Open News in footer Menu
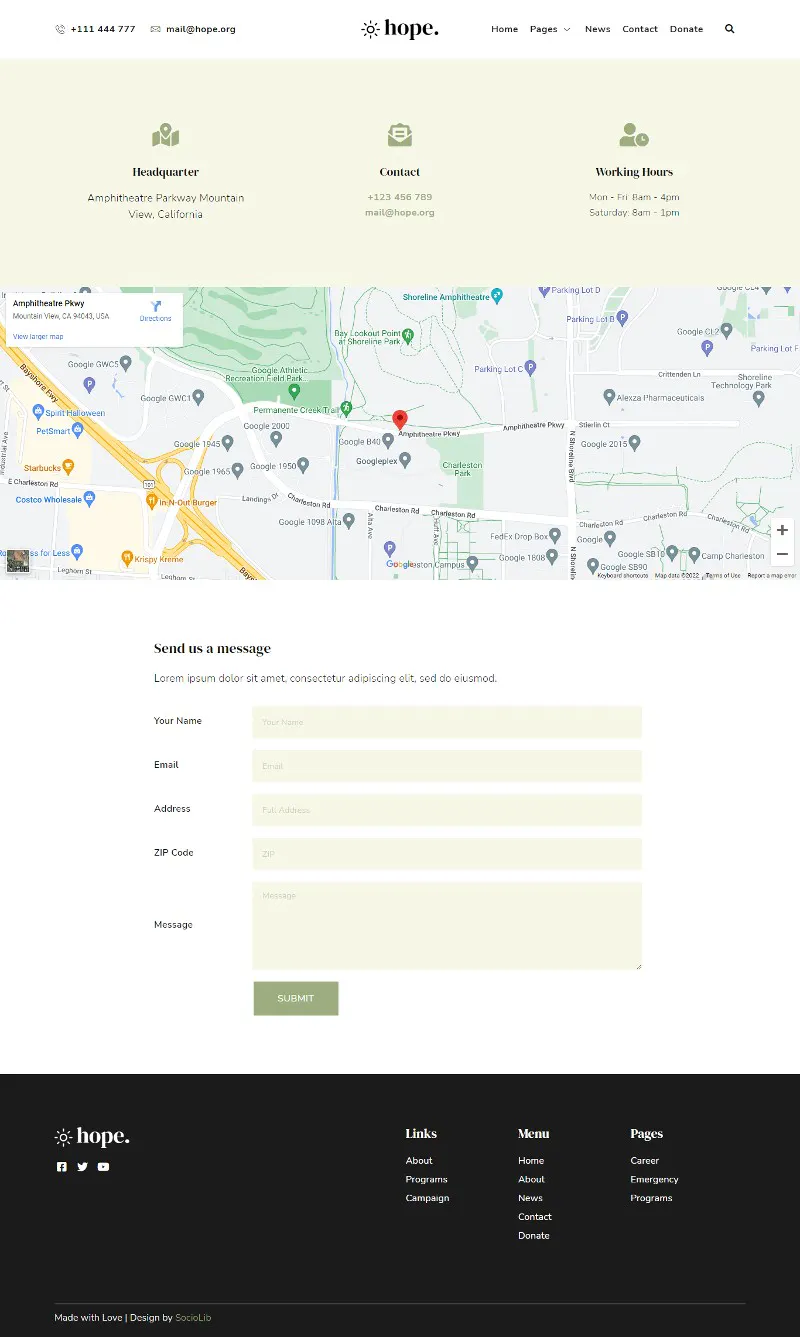The height and width of the screenshot is (1337, 800). [530, 1198]
